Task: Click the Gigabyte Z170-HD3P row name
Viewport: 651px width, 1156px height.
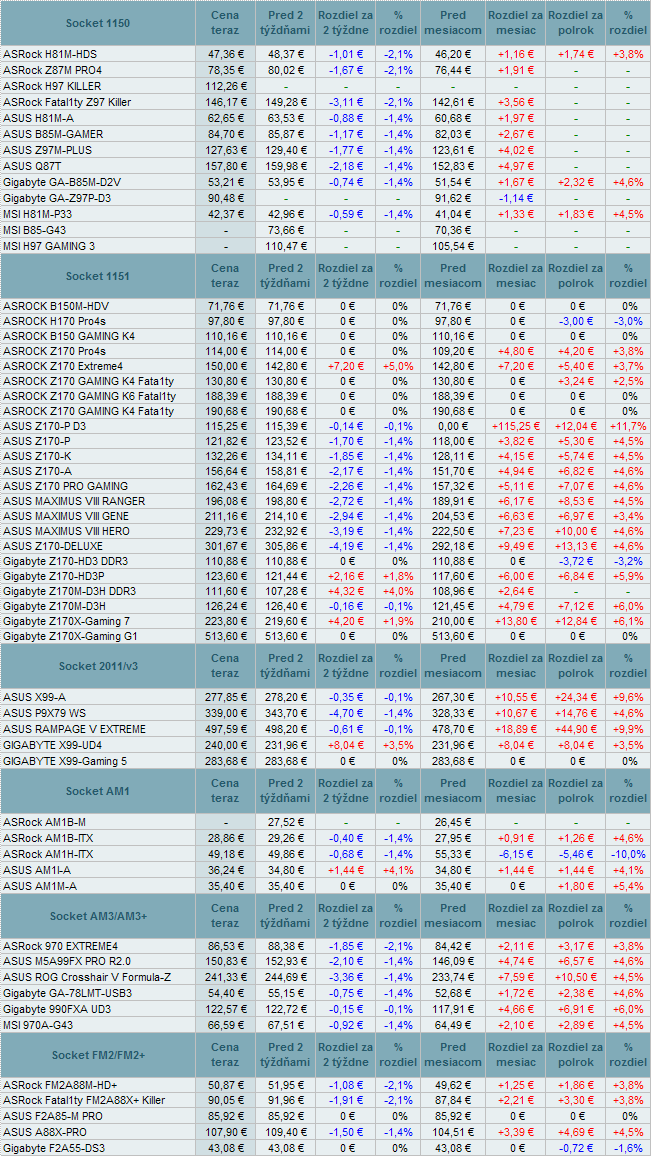Action: tap(52, 577)
